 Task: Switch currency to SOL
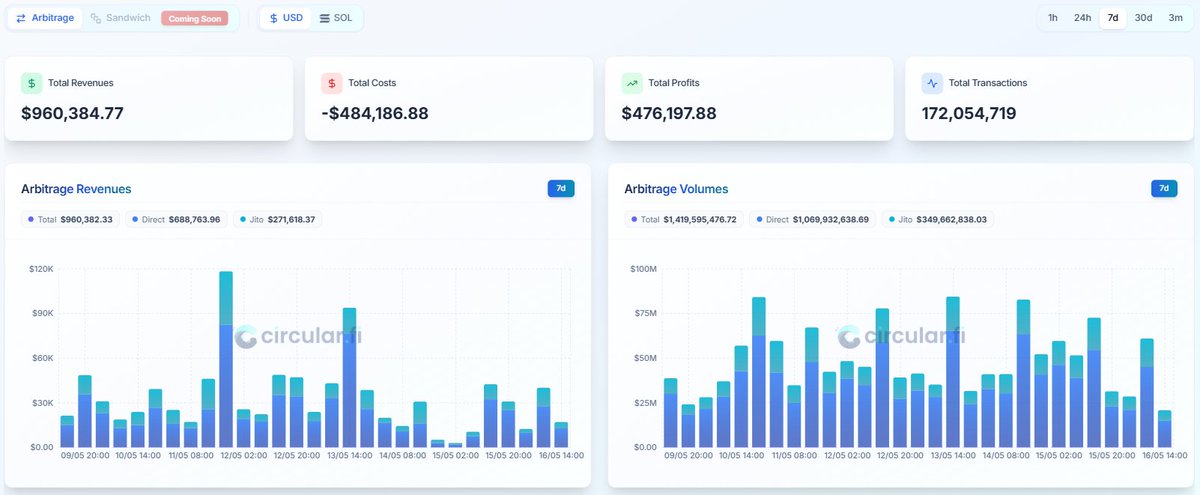(x=336, y=18)
